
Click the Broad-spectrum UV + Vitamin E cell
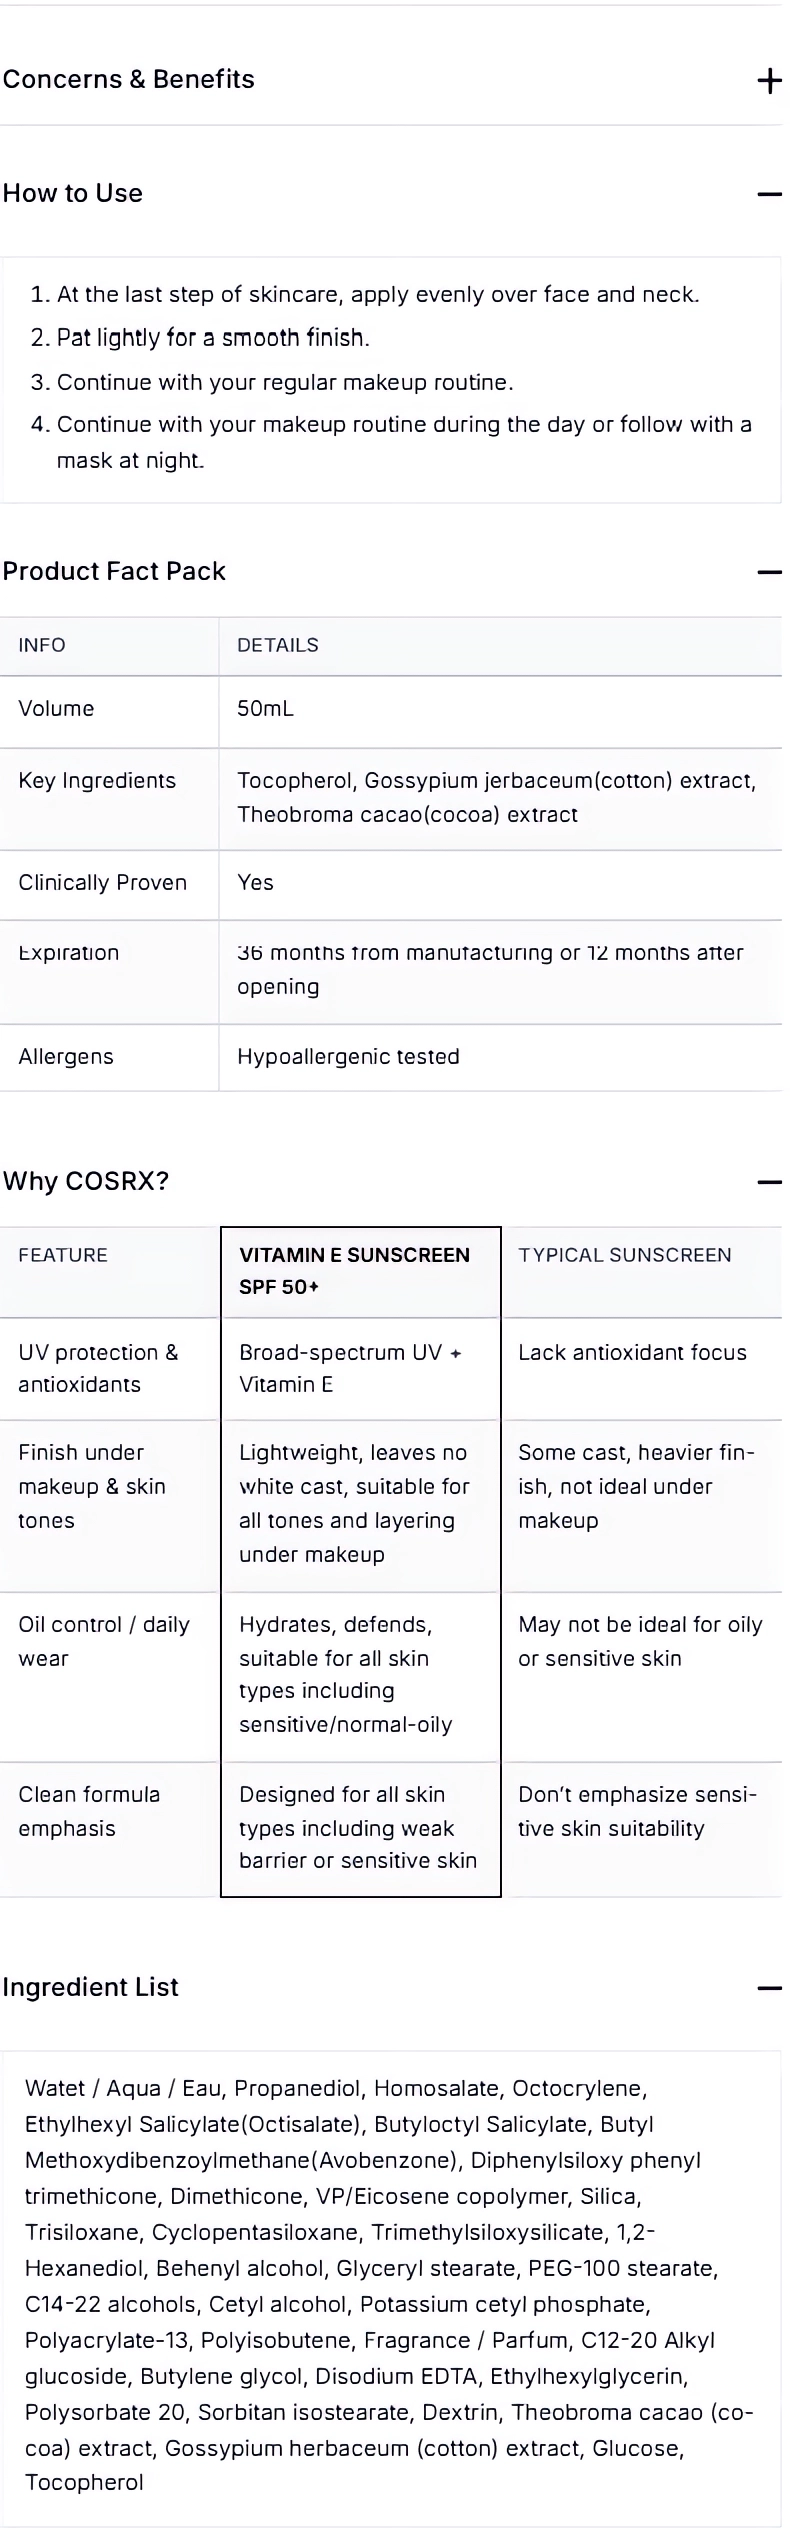[360, 1369]
